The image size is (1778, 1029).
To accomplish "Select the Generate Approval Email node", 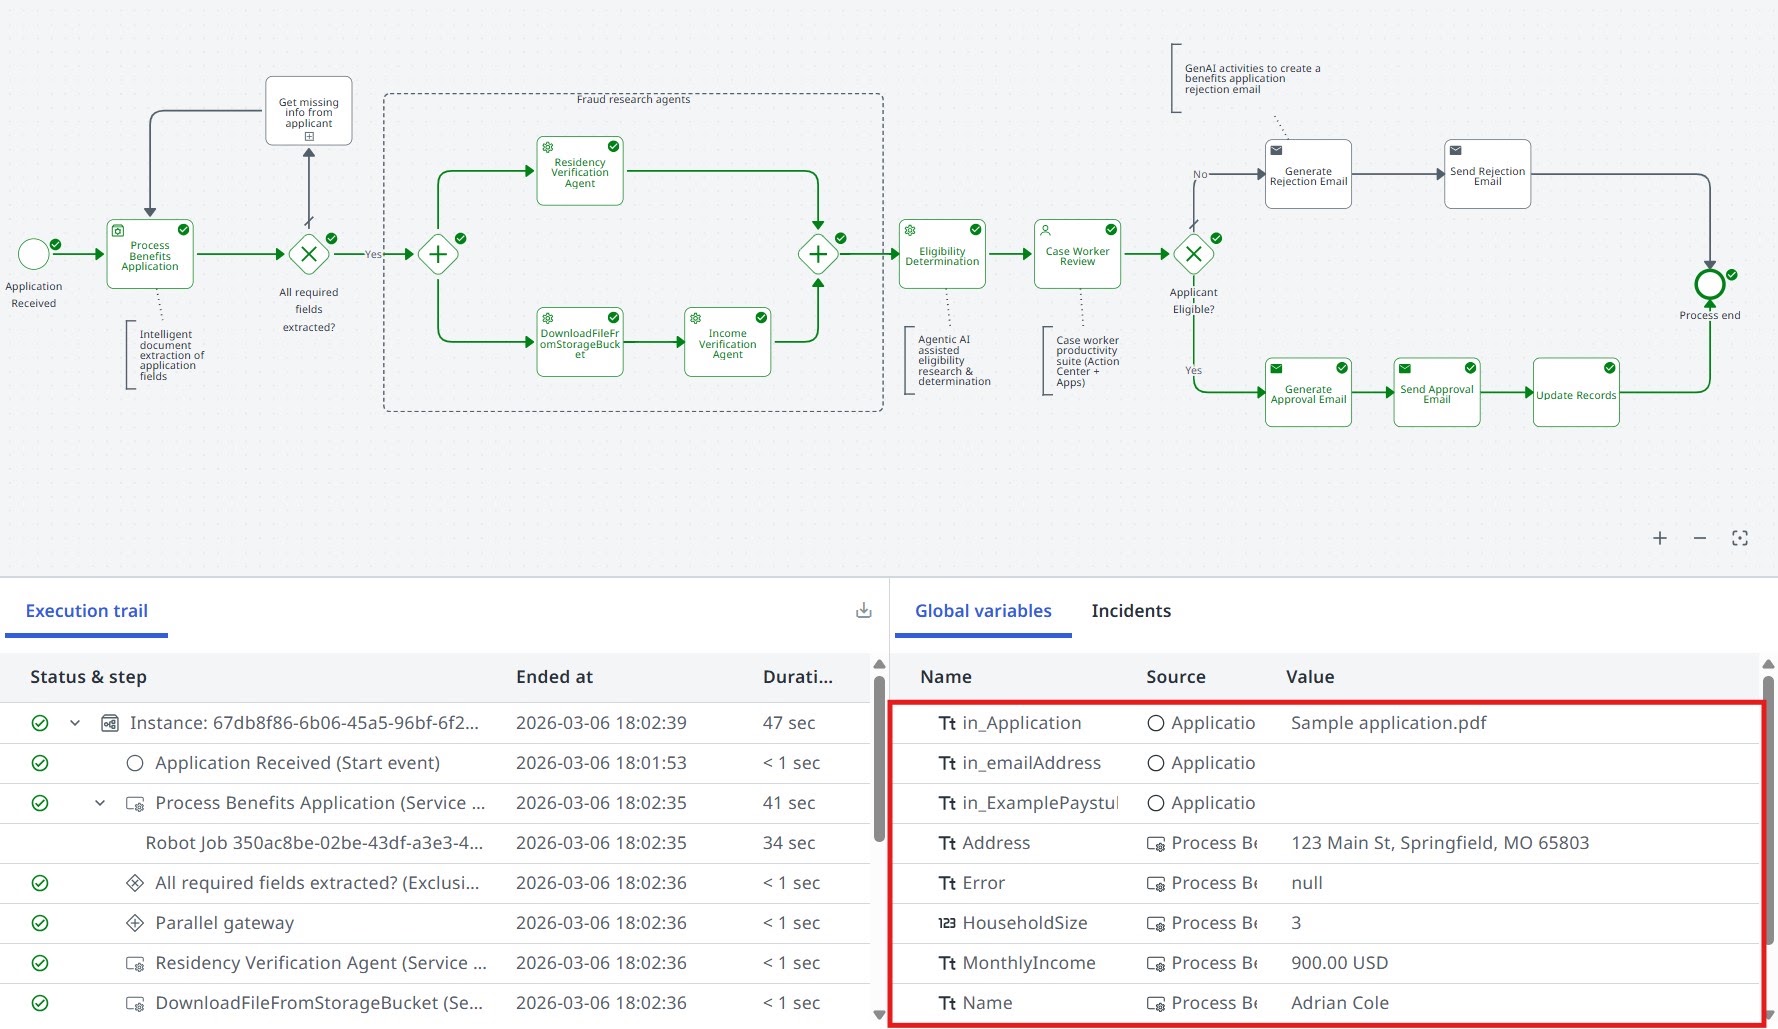I will 1308,392.
